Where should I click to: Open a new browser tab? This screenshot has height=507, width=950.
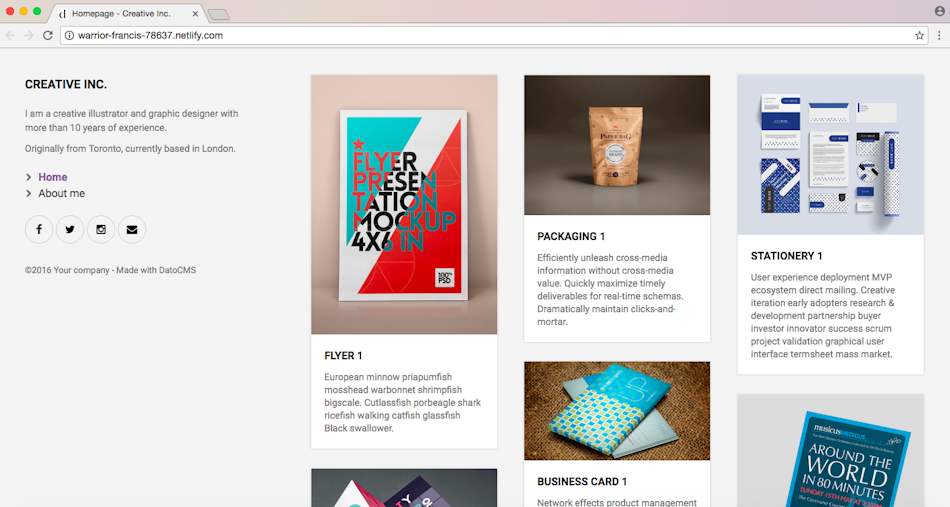point(218,14)
